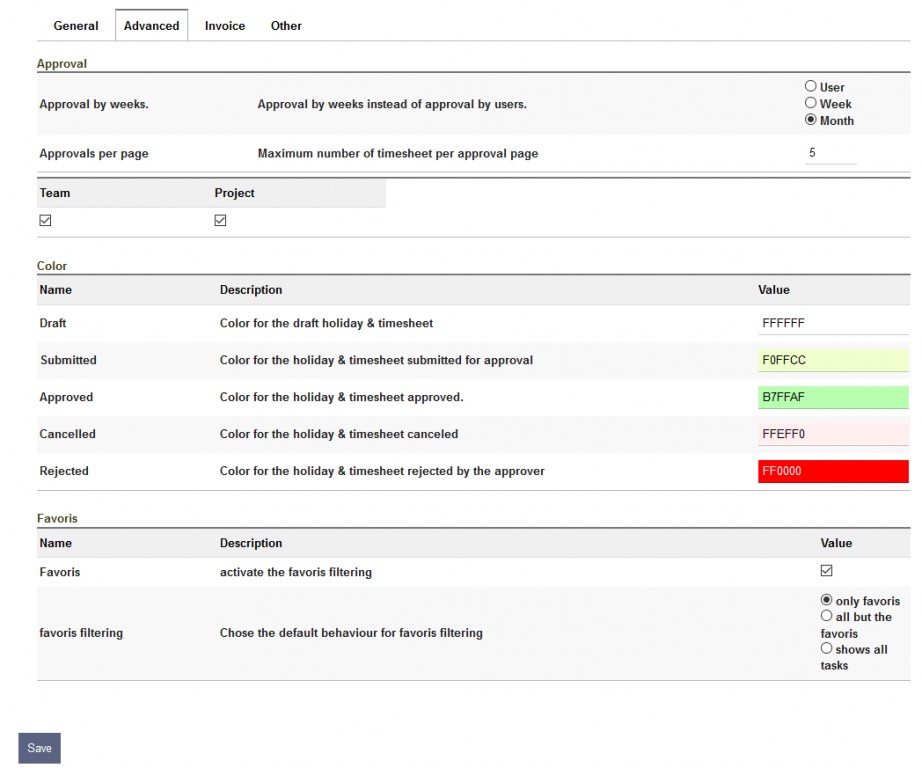Click the Save button
Image resolution: width=922 pixels, height=768 pixels.
coord(40,748)
